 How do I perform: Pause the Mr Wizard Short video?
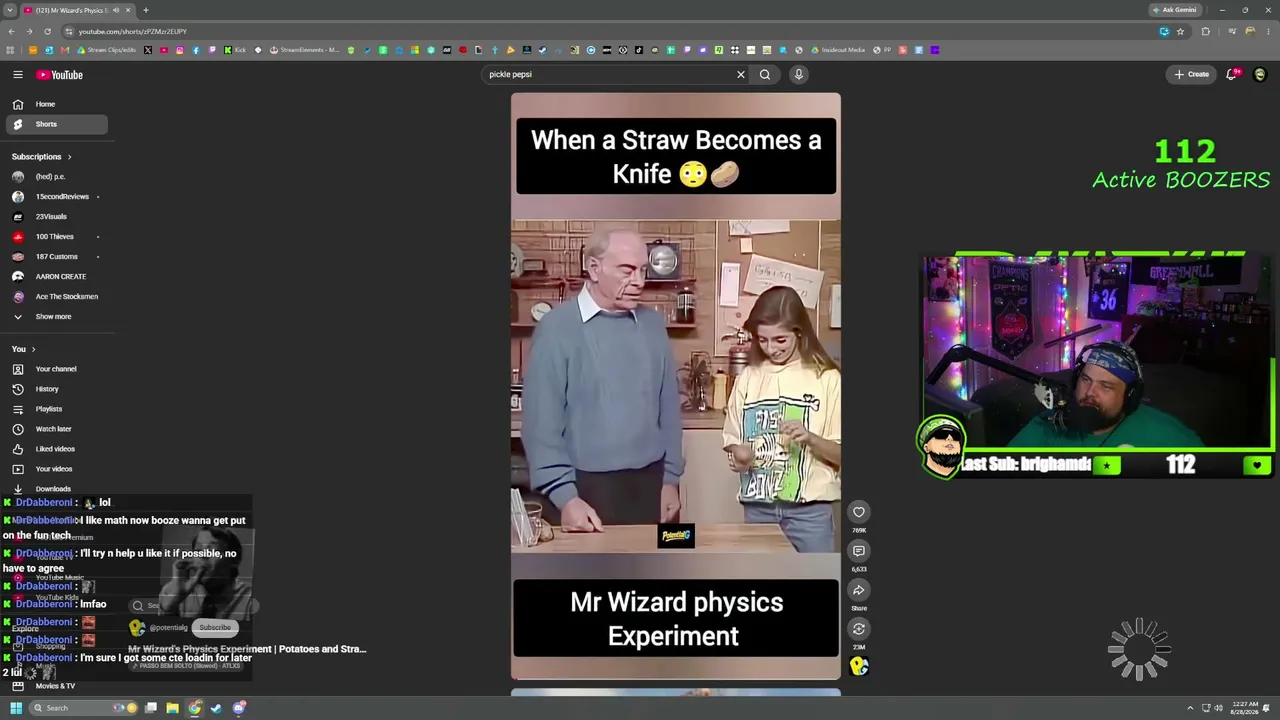click(676, 386)
